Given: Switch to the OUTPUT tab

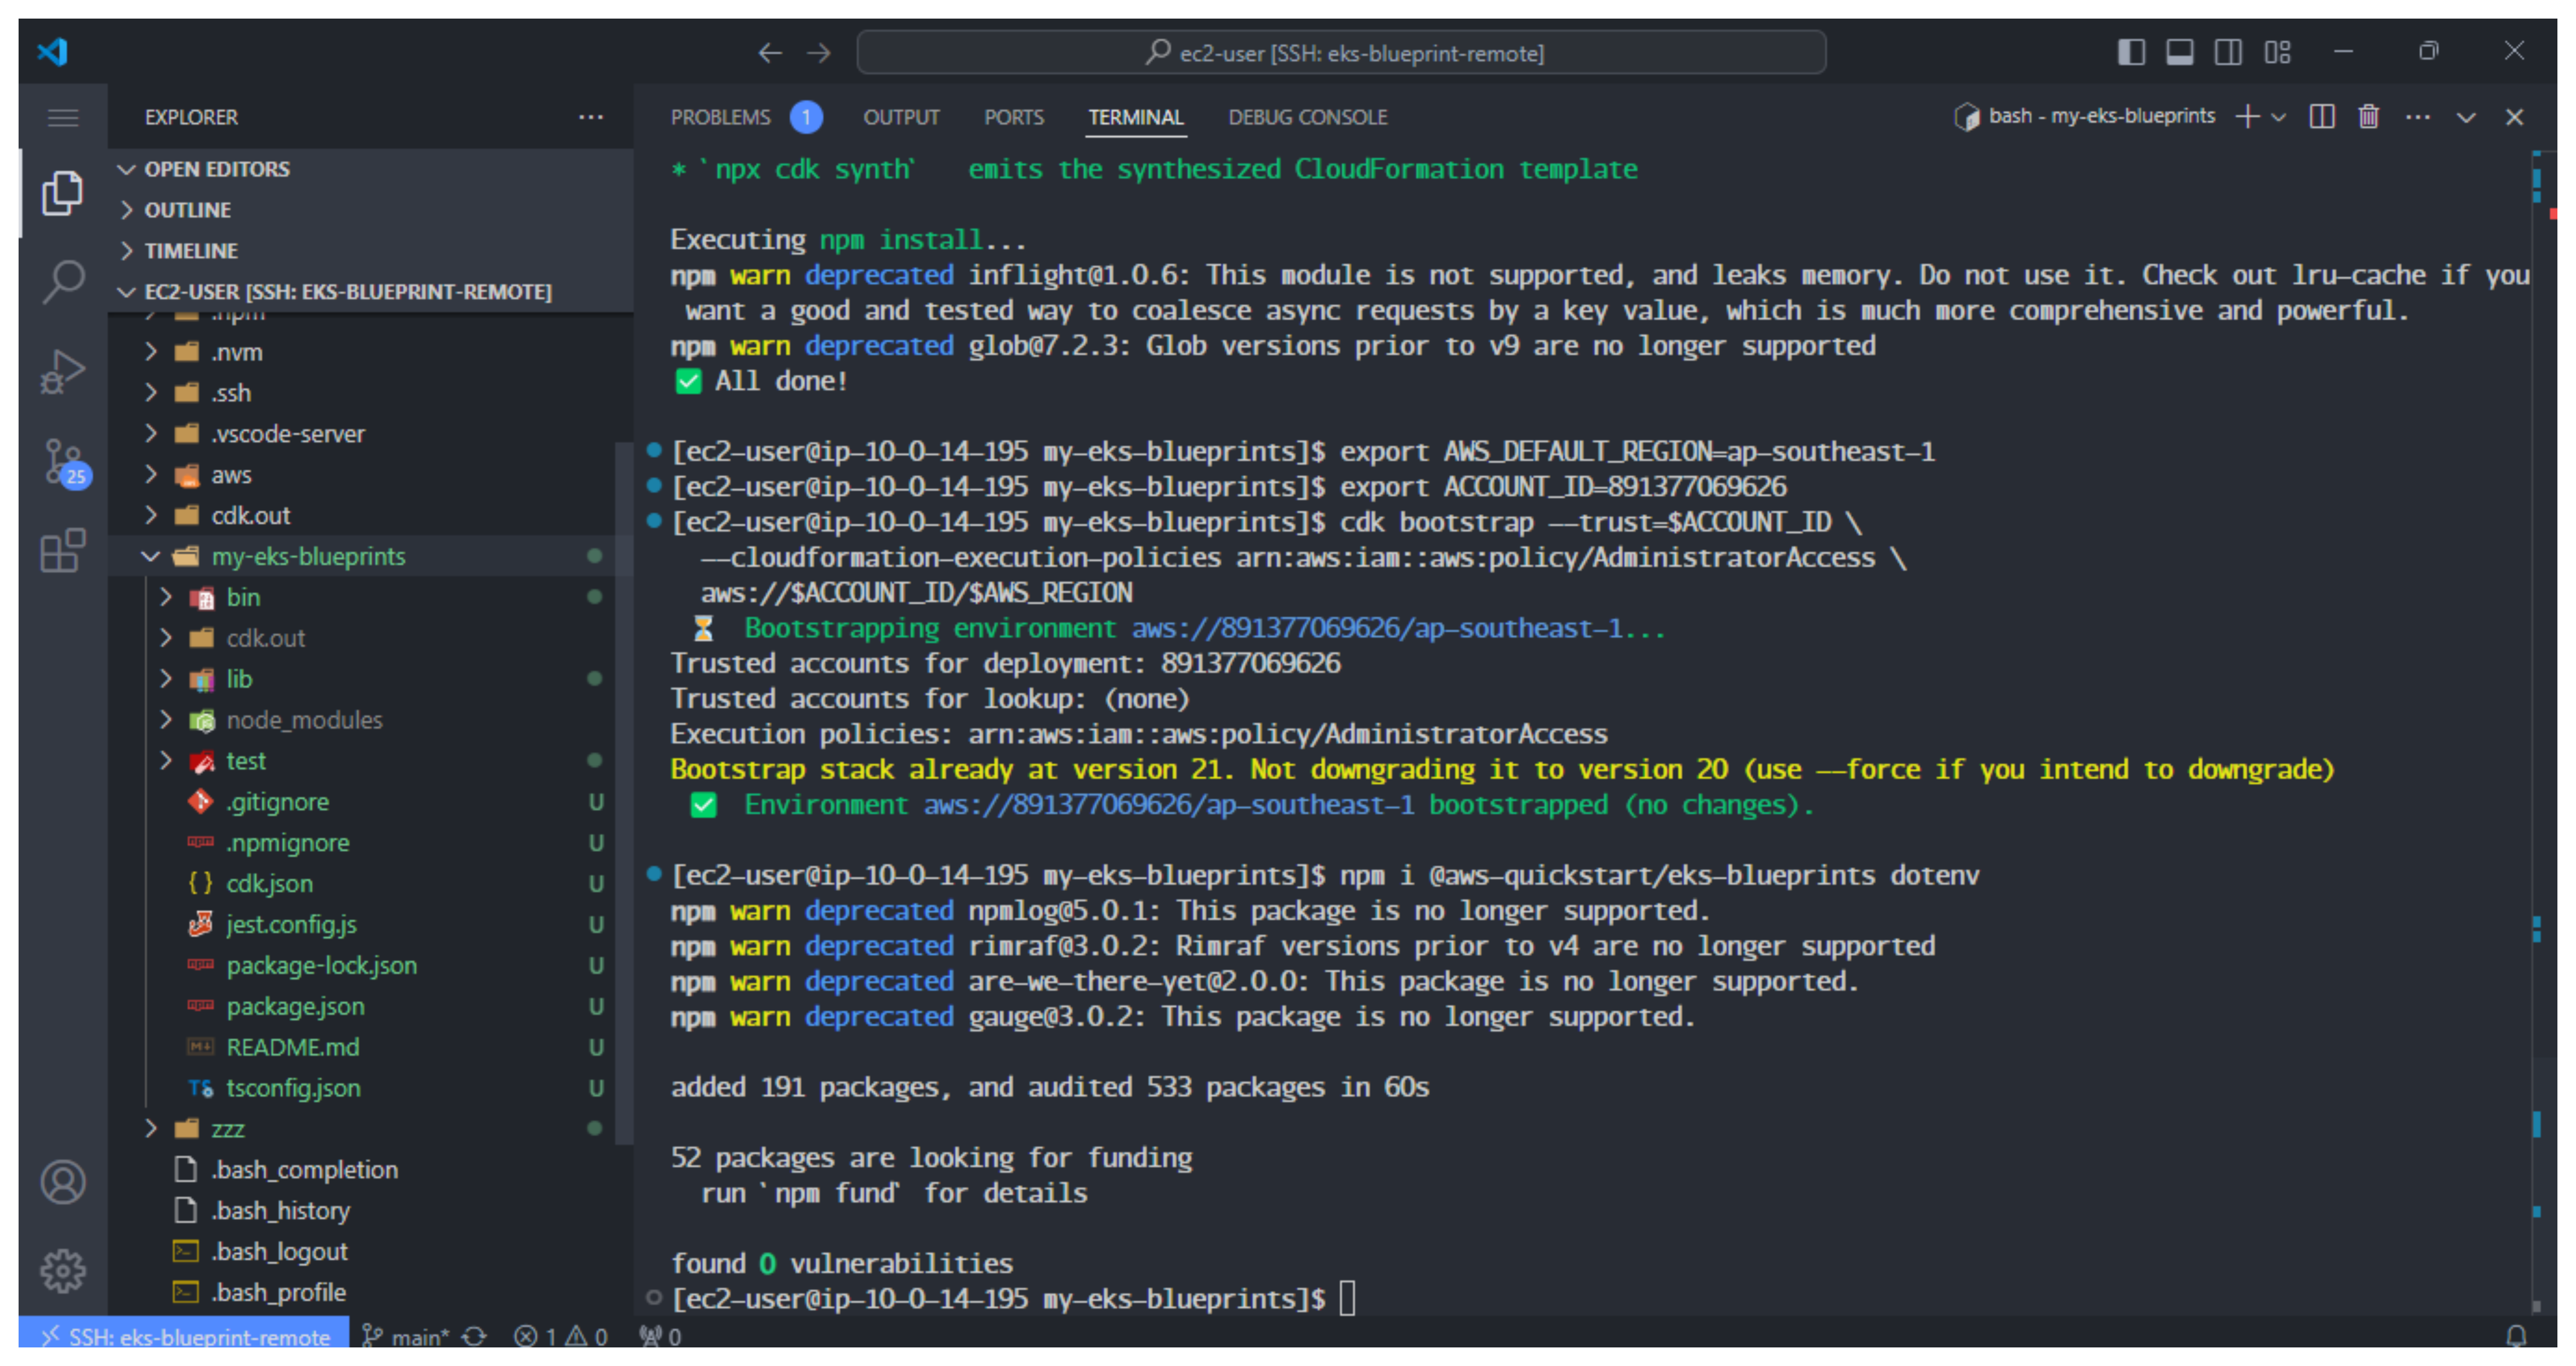Looking at the screenshot, I should coord(901,117).
